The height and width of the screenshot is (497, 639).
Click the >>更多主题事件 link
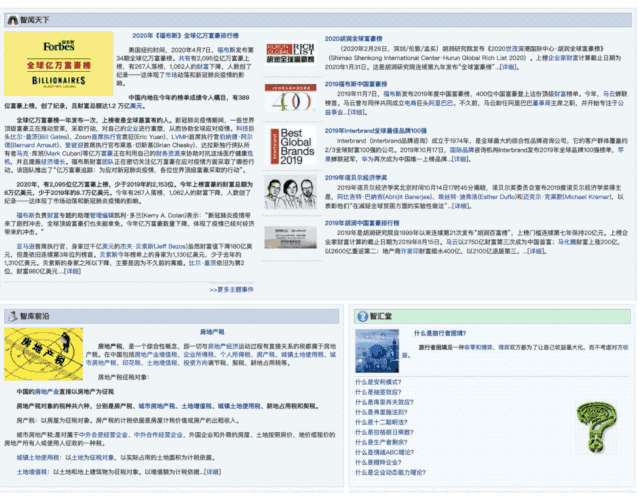click(x=231, y=290)
